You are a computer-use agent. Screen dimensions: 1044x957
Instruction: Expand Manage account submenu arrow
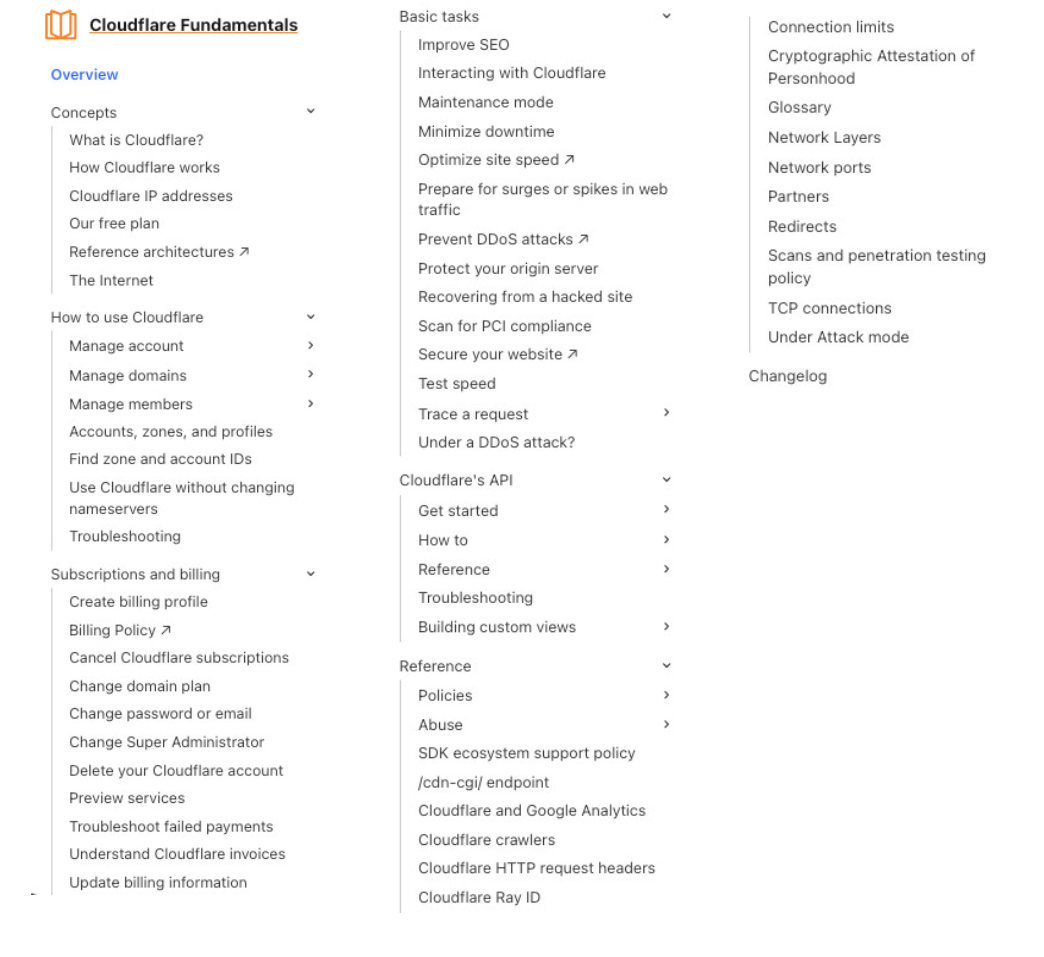[311, 345]
